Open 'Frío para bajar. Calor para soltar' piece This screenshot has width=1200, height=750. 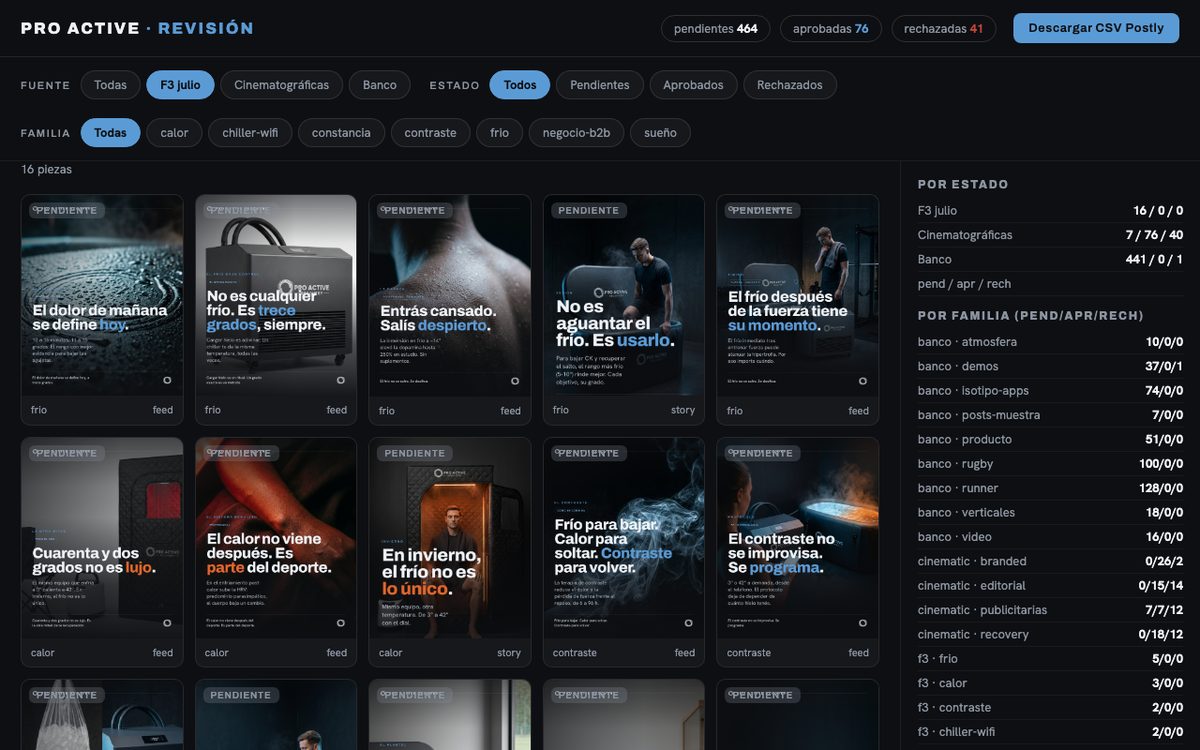point(624,552)
